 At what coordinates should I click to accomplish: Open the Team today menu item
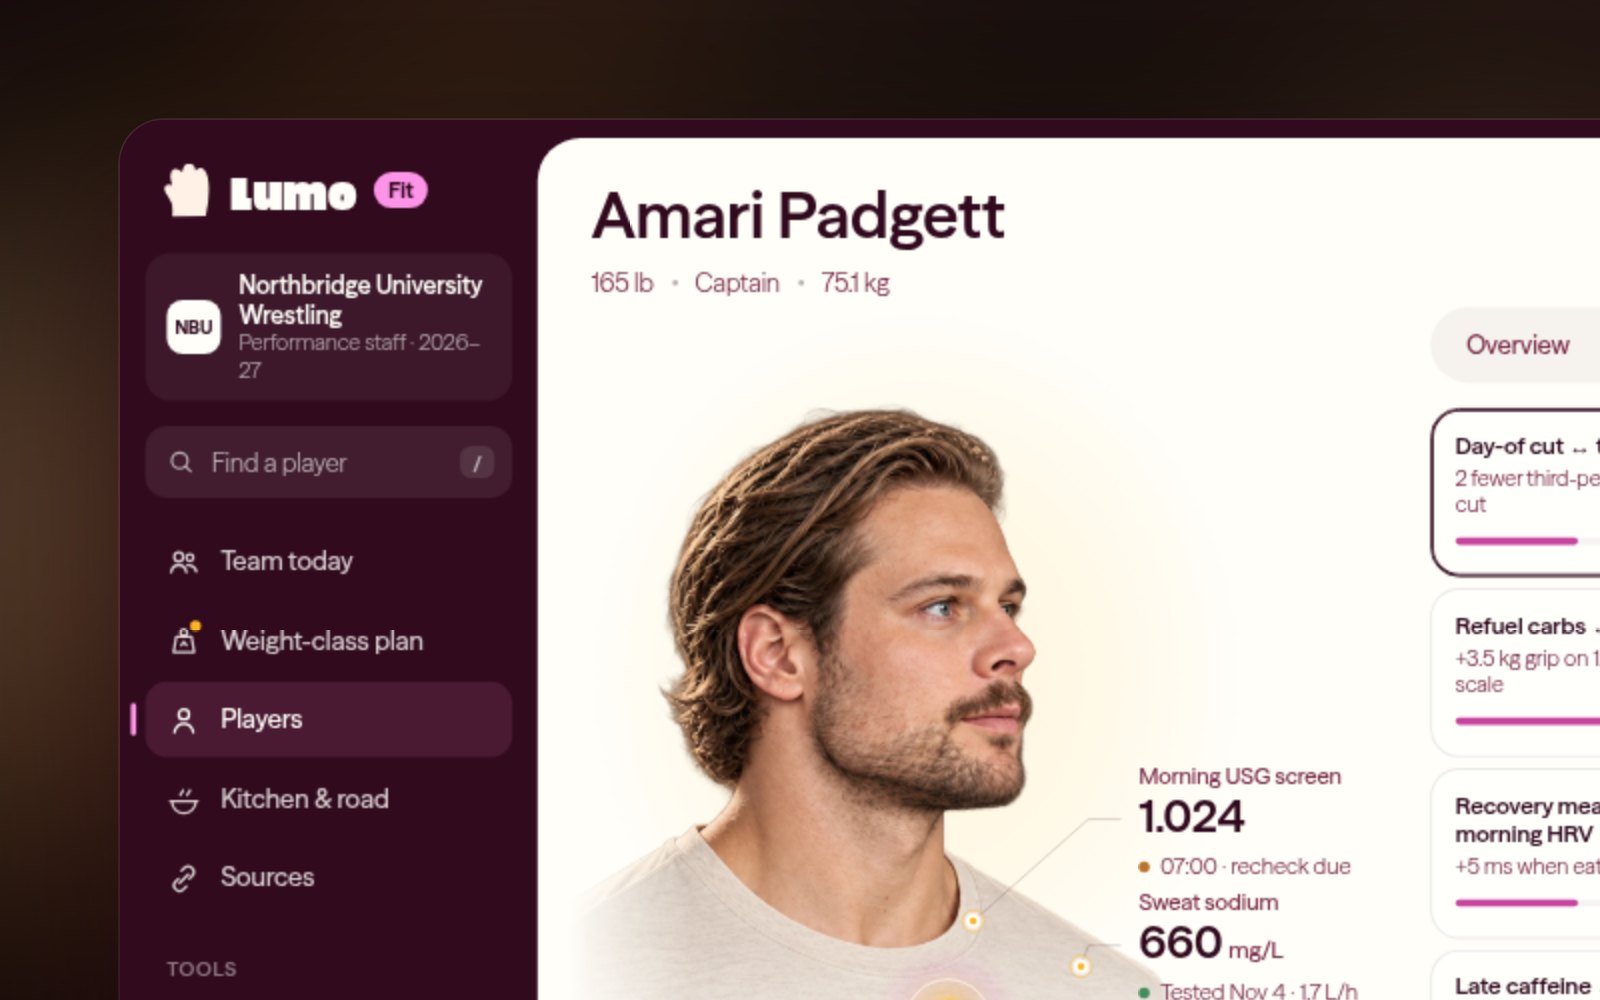click(329, 561)
